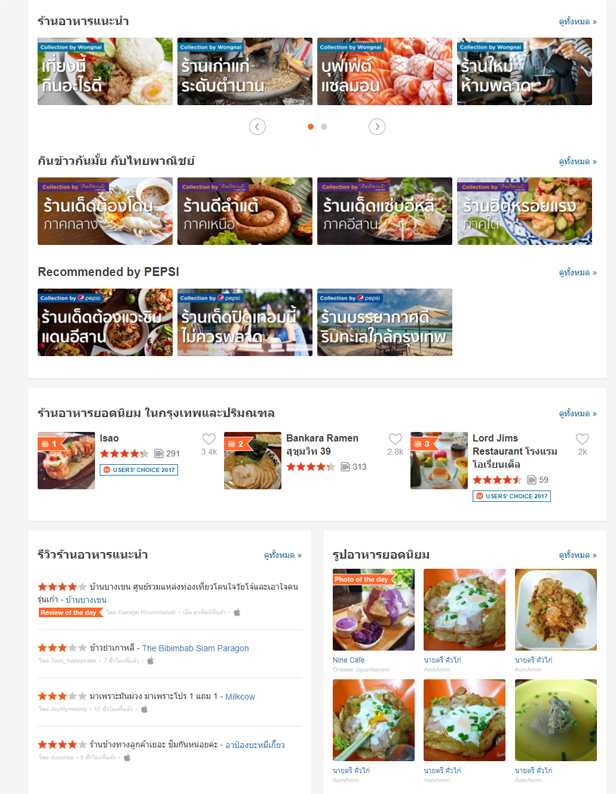This screenshot has width=616, height=794.
Task: Favorite Isao with the heart icon
Action: [x=209, y=439]
